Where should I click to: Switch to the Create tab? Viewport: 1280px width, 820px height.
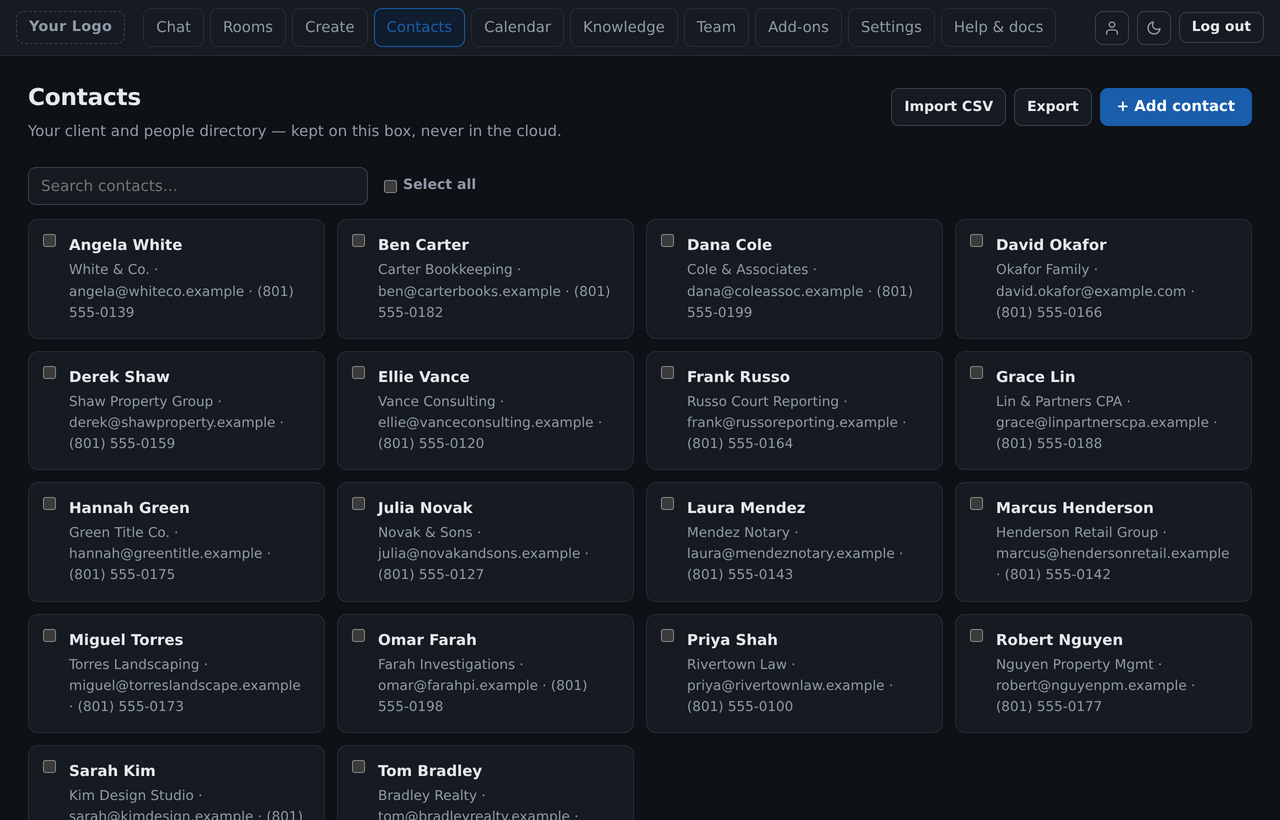click(330, 27)
